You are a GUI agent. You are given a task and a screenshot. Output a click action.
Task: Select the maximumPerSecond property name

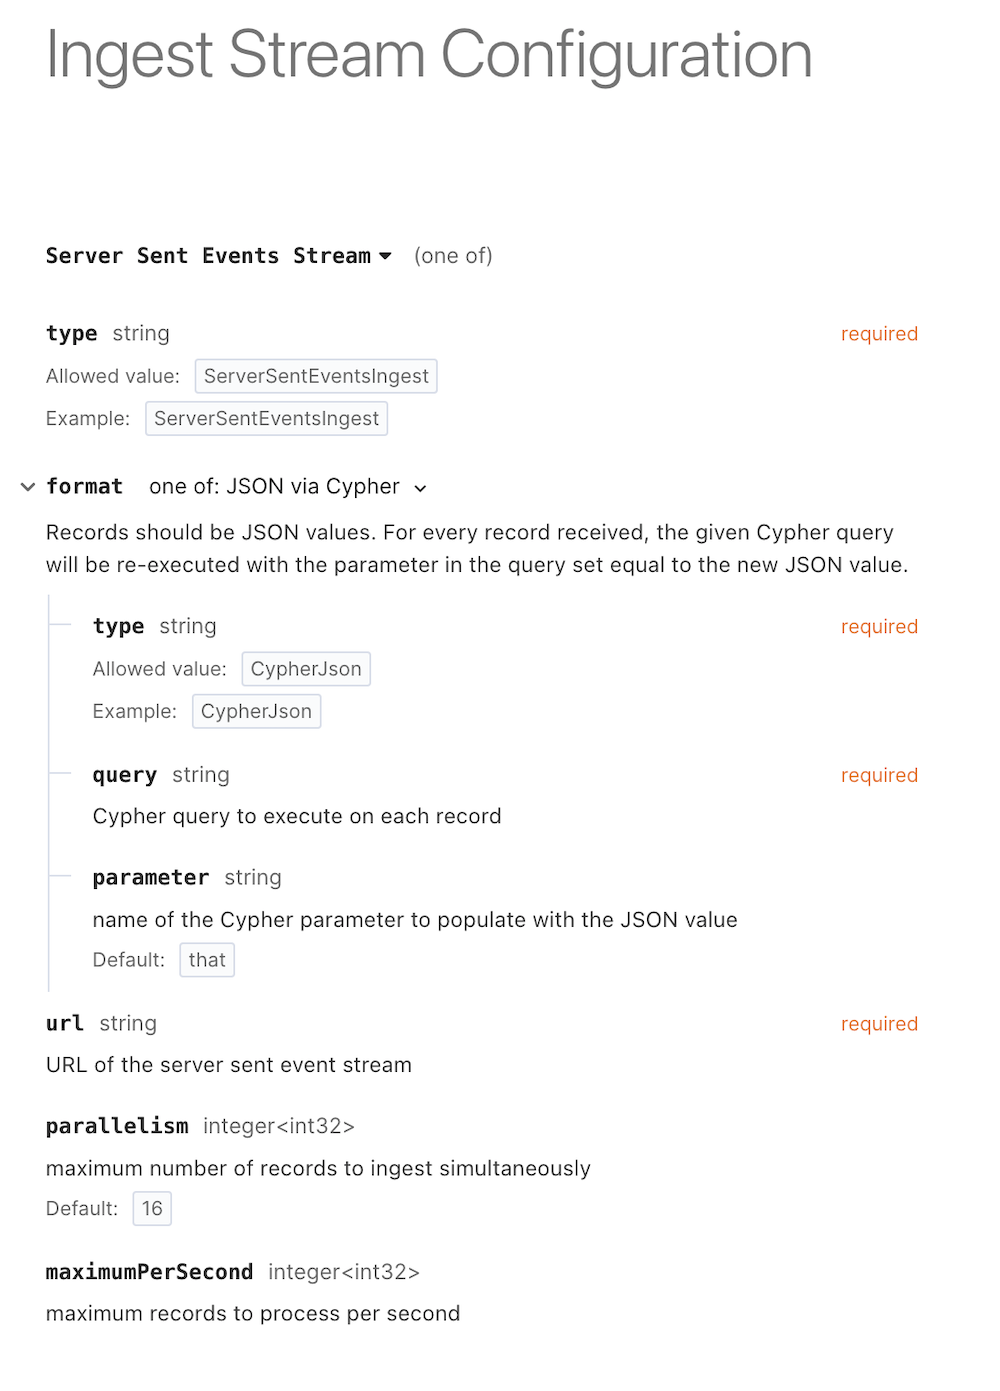tap(149, 1272)
